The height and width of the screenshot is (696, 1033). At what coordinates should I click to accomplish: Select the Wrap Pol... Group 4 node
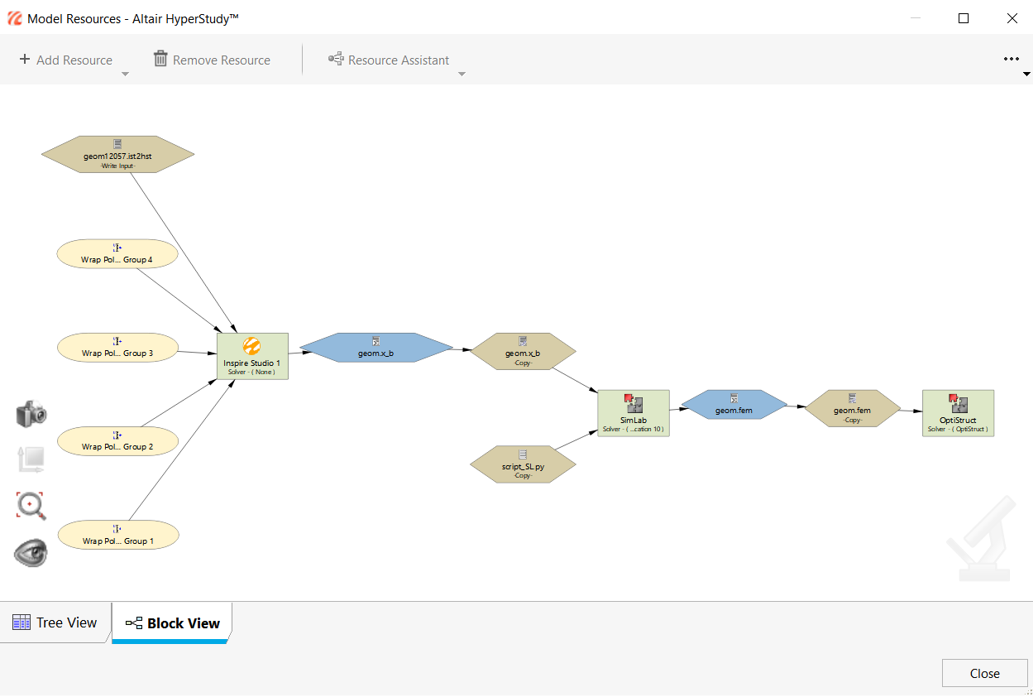point(118,254)
